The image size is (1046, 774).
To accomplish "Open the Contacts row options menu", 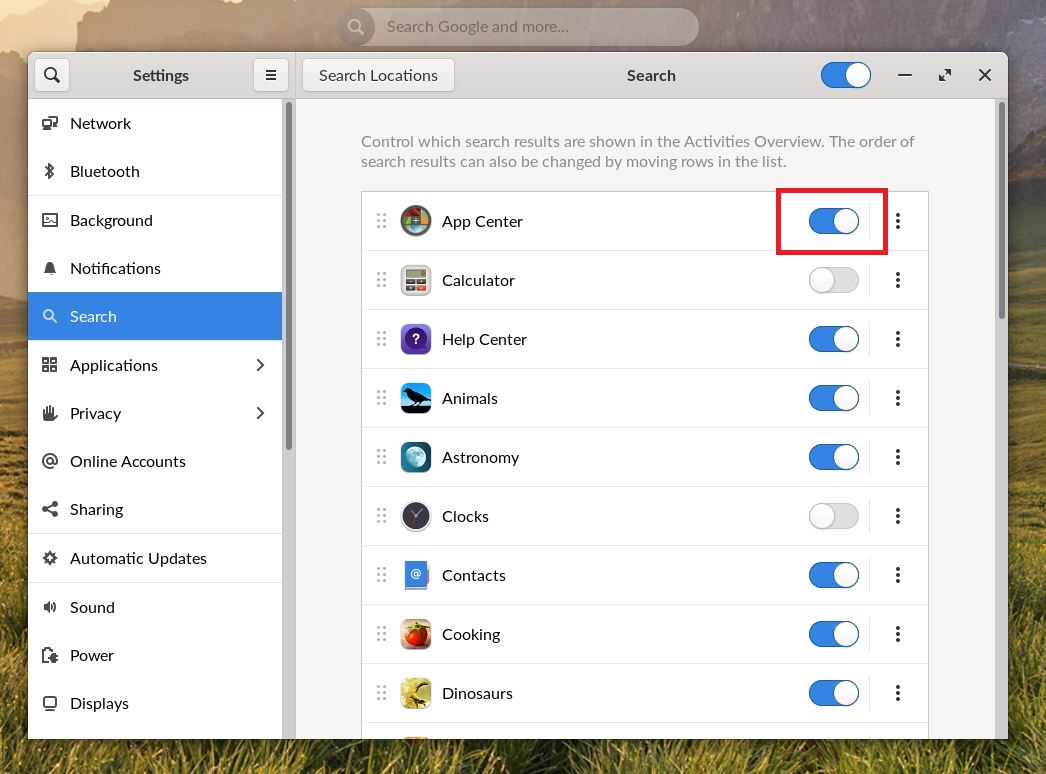I will pos(898,575).
